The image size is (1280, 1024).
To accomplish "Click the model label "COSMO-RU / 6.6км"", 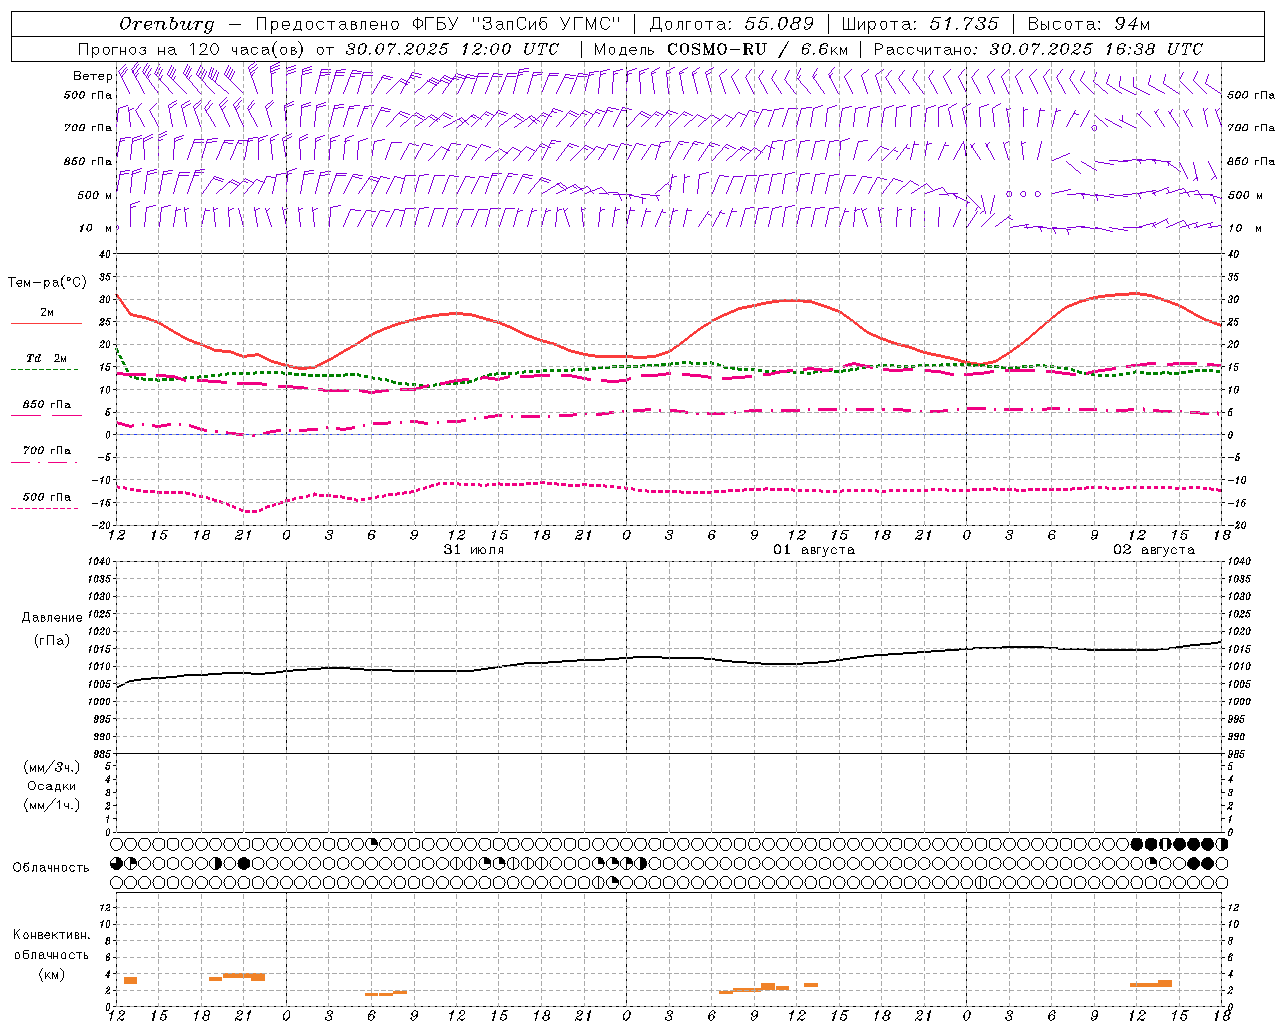I will click(757, 49).
